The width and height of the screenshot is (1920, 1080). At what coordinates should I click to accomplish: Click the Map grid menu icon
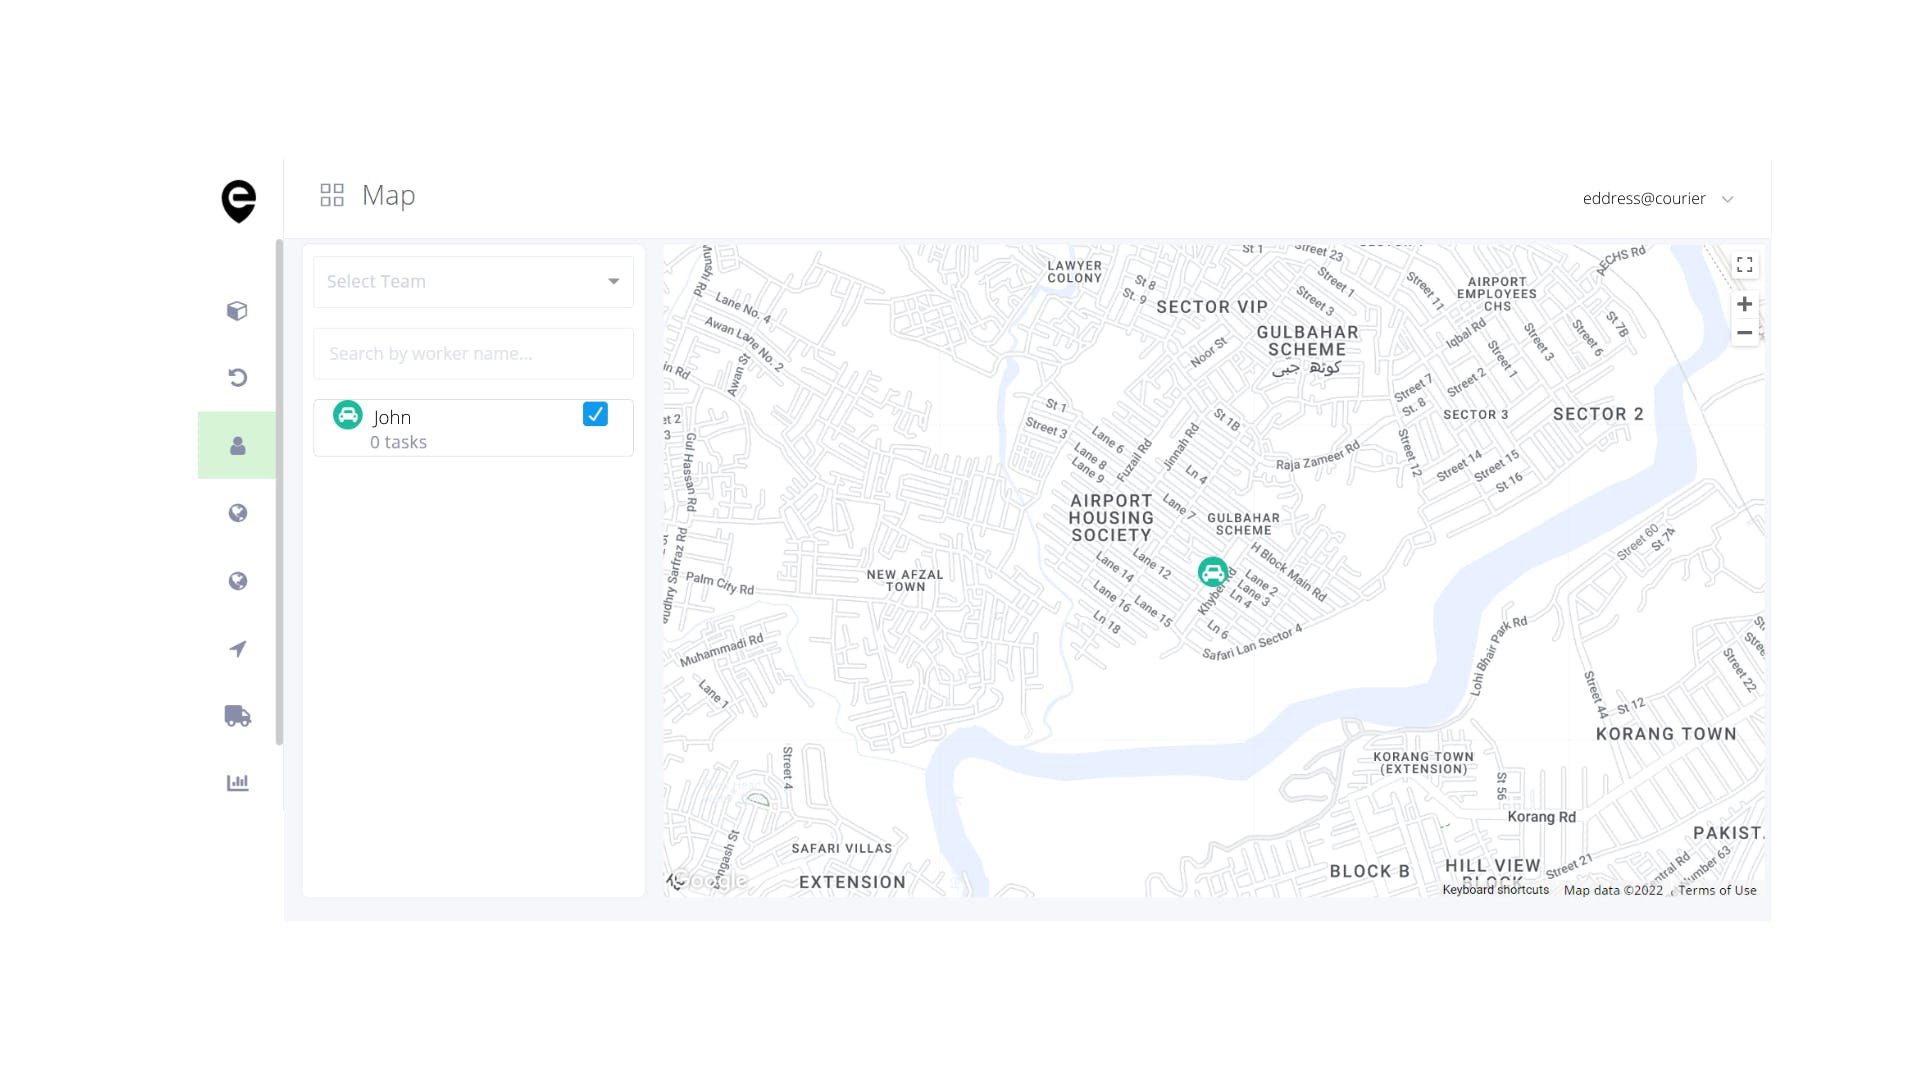pyautogui.click(x=332, y=195)
